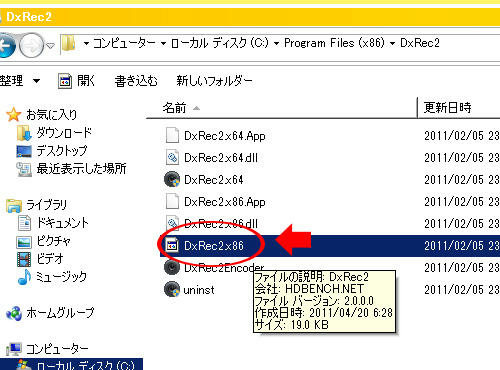Select the DxRec2x86 executable icon
500x370 pixels.
point(172,246)
